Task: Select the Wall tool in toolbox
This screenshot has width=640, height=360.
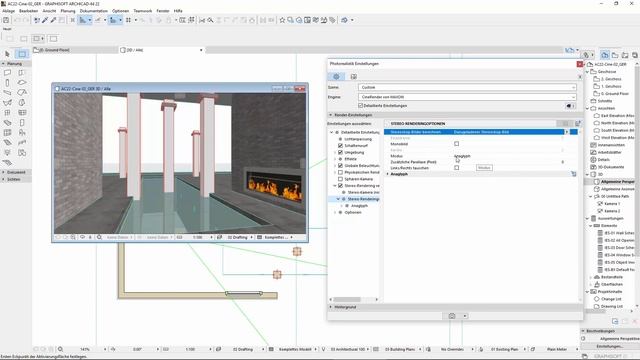Action: click(x=7, y=72)
